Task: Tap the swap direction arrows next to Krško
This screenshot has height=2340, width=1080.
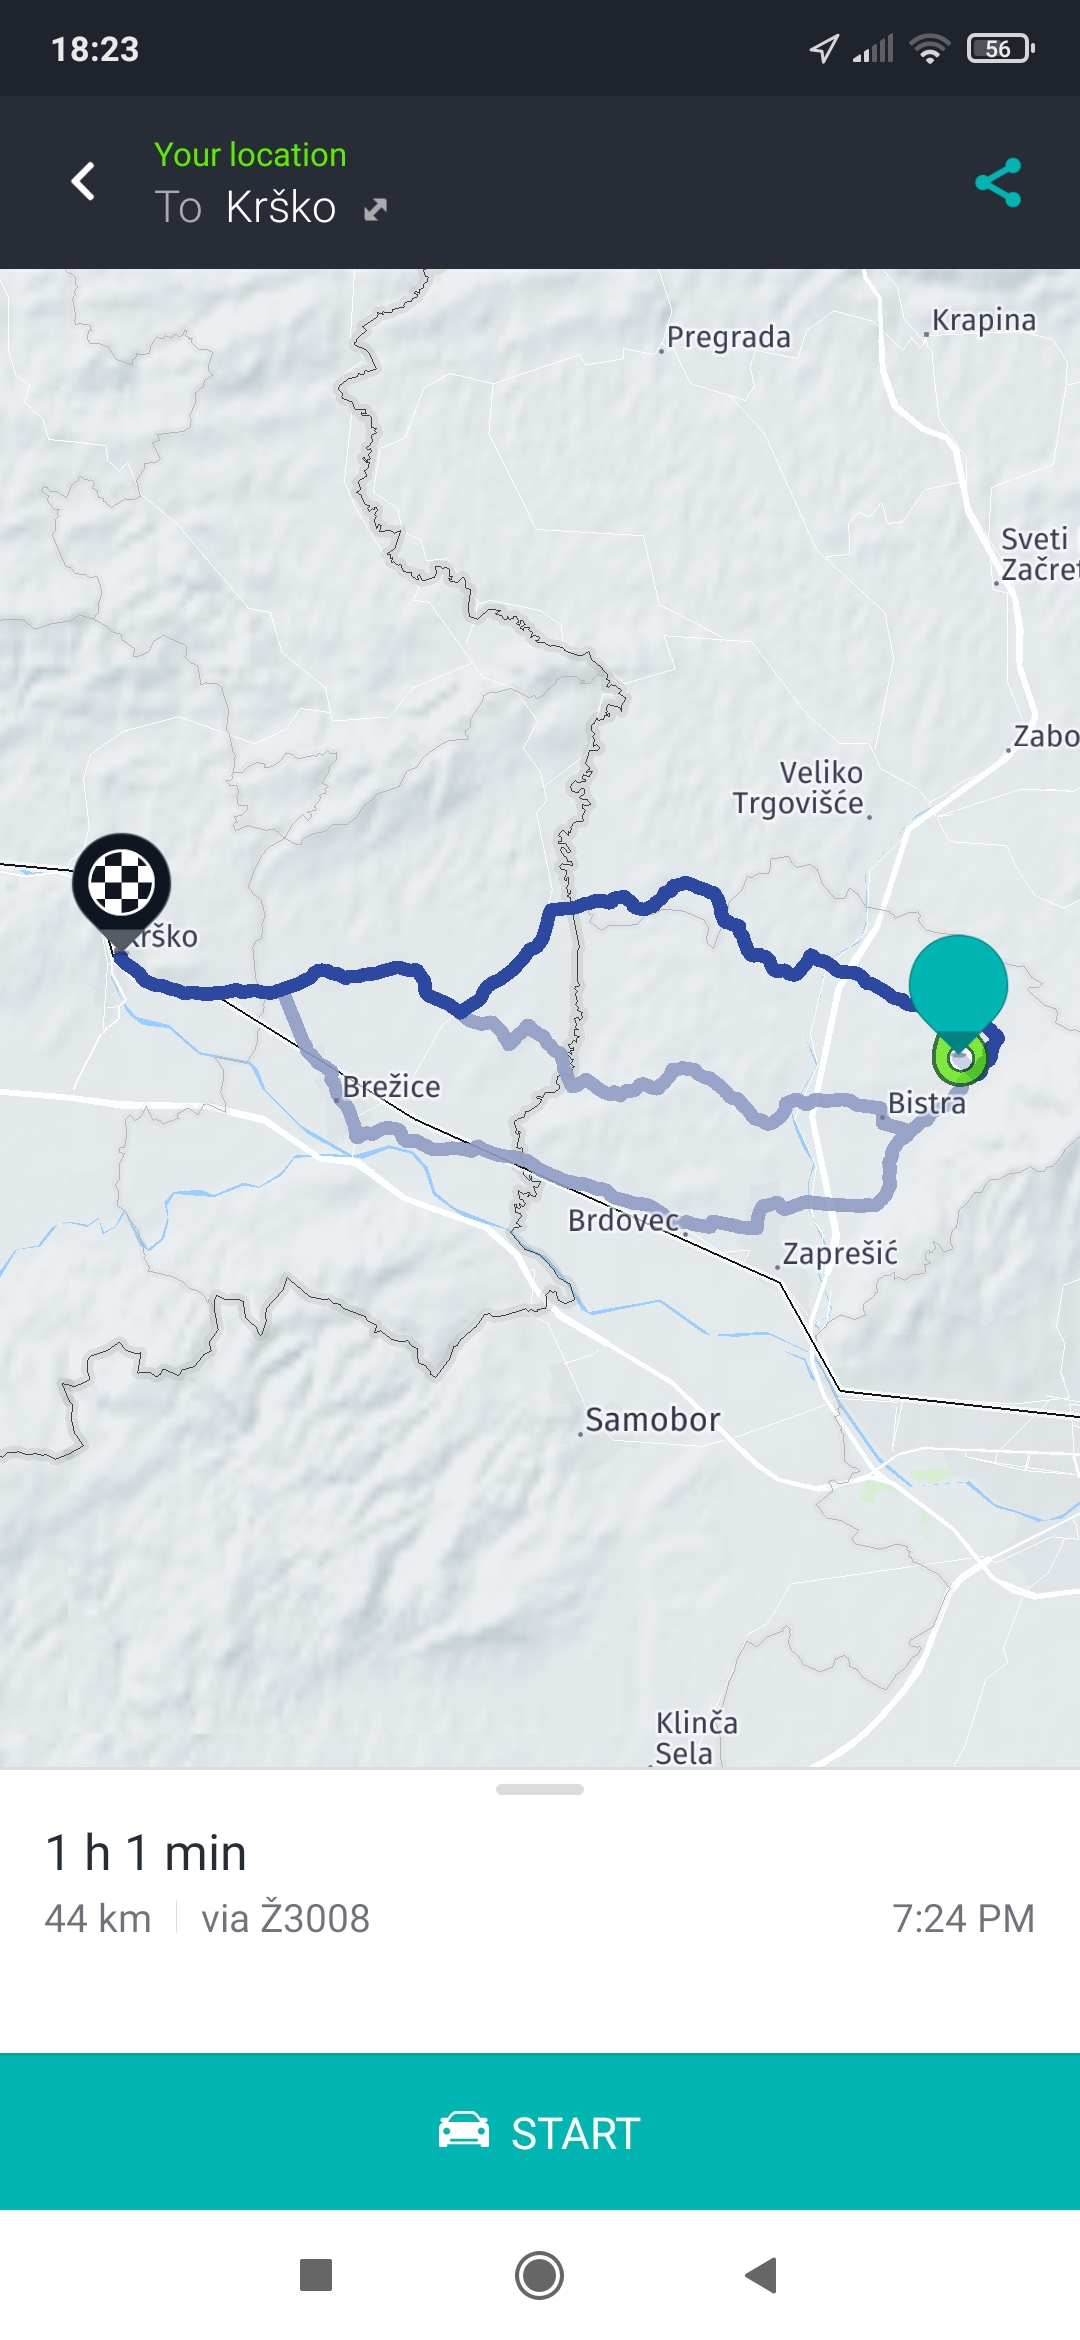Action: pyautogui.click(x=375, y=209)
